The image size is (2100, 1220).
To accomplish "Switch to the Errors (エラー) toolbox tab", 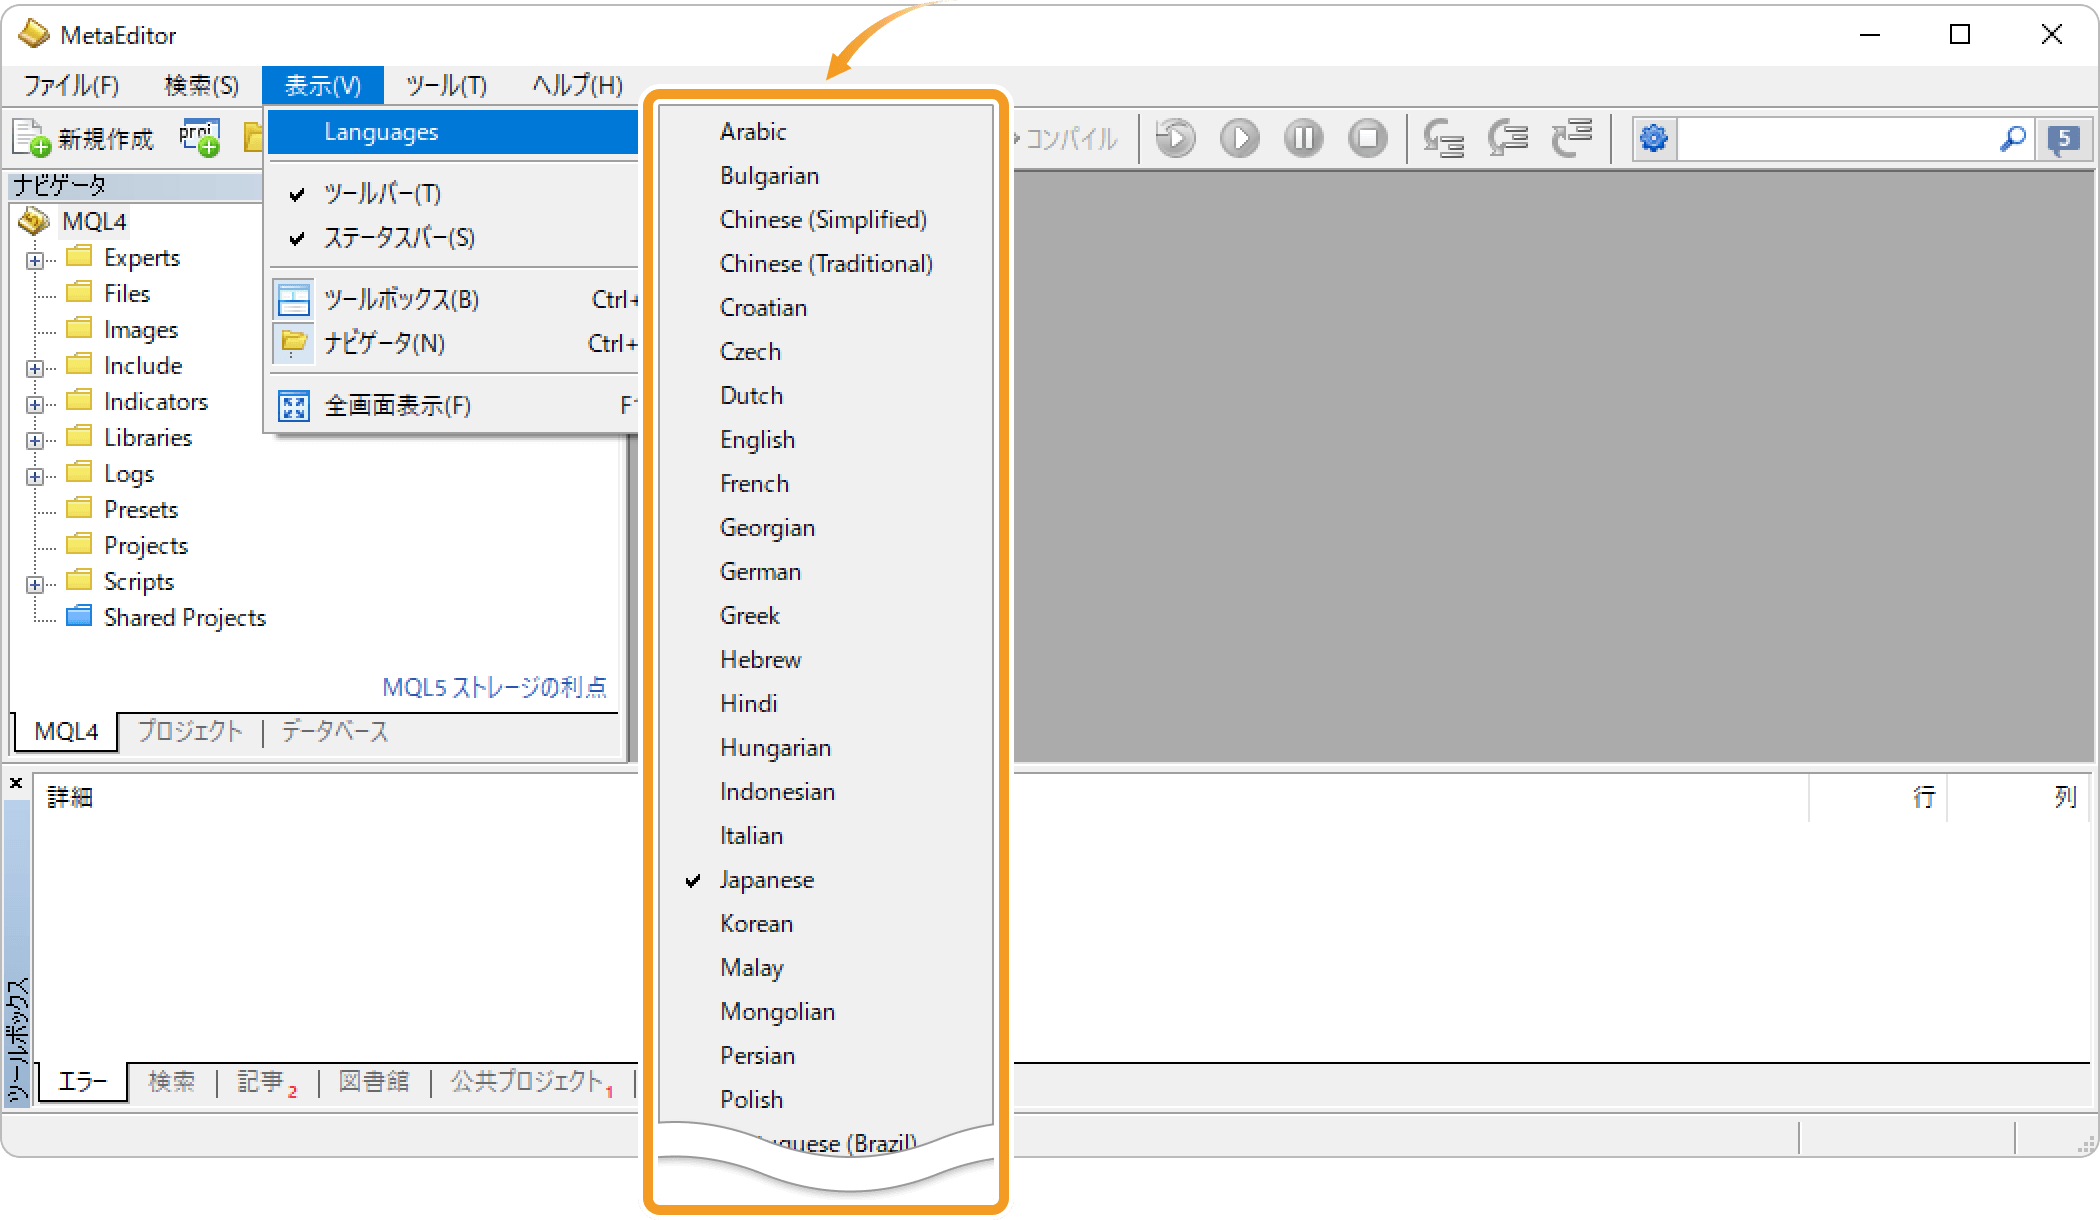I will coord(83,1081).
